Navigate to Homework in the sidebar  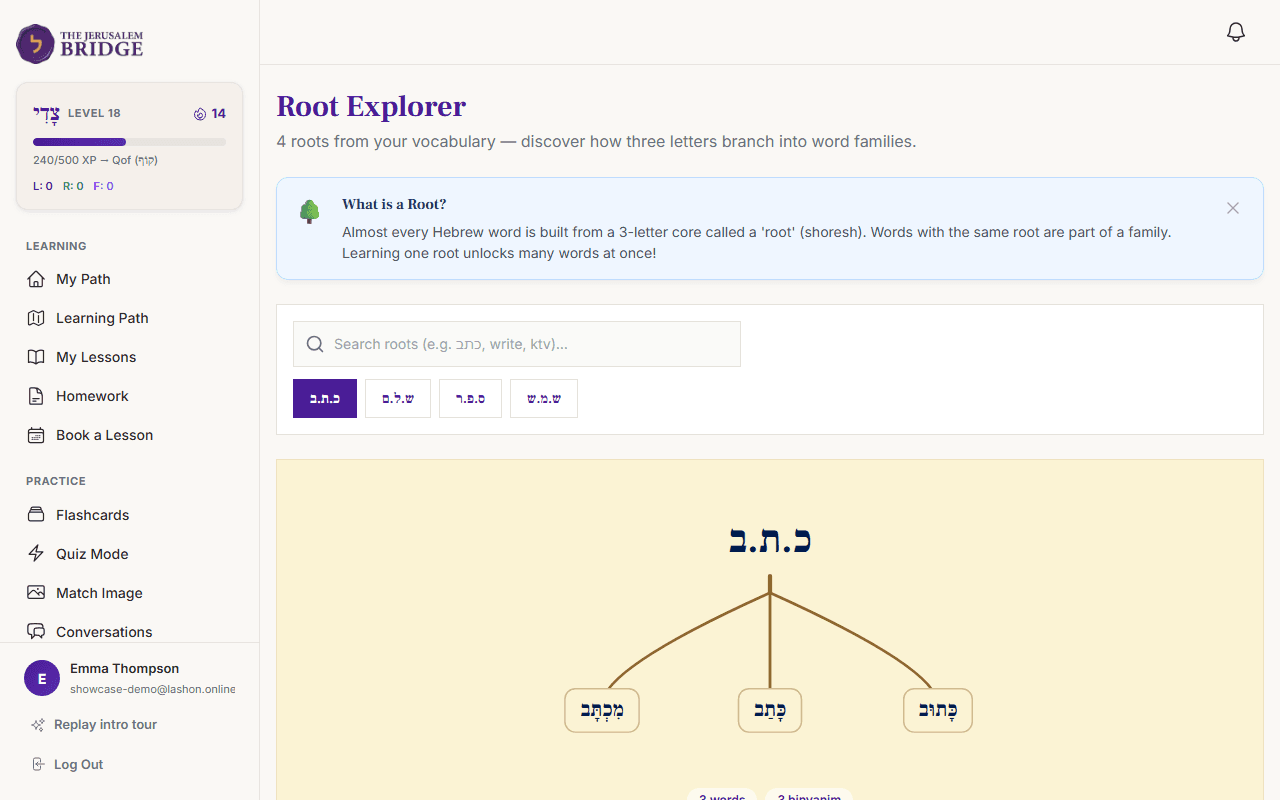pos(91,396)
